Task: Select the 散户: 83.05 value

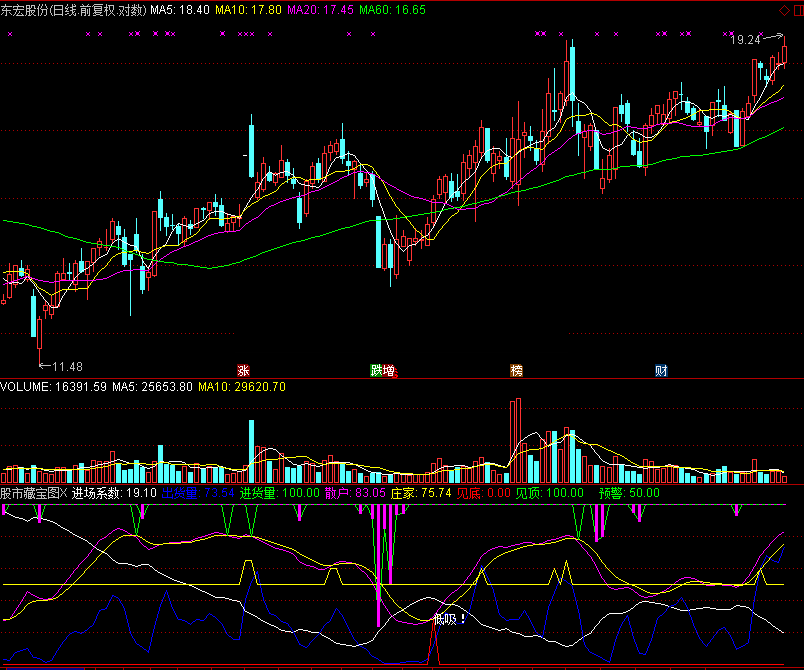Action: 355,493
